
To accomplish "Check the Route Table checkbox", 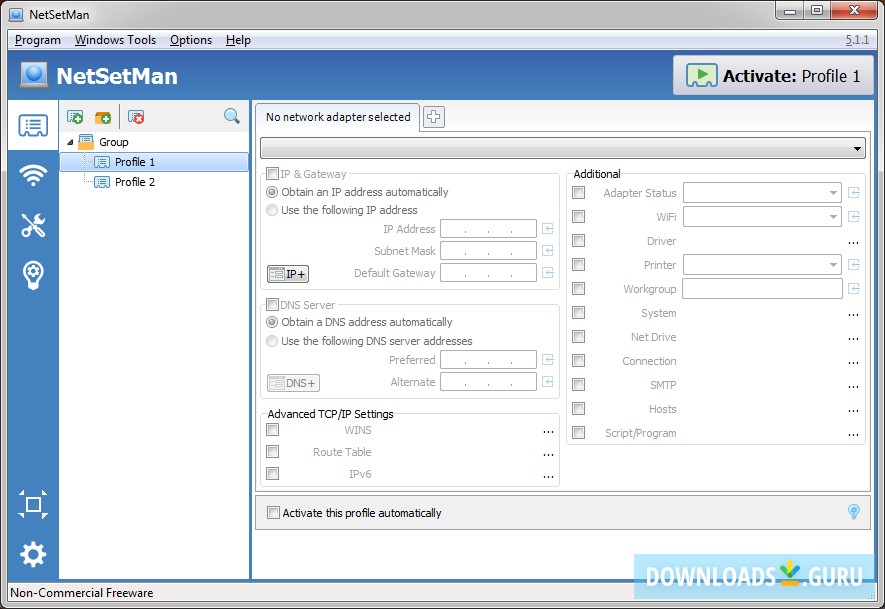I will (x=273, y=452).
